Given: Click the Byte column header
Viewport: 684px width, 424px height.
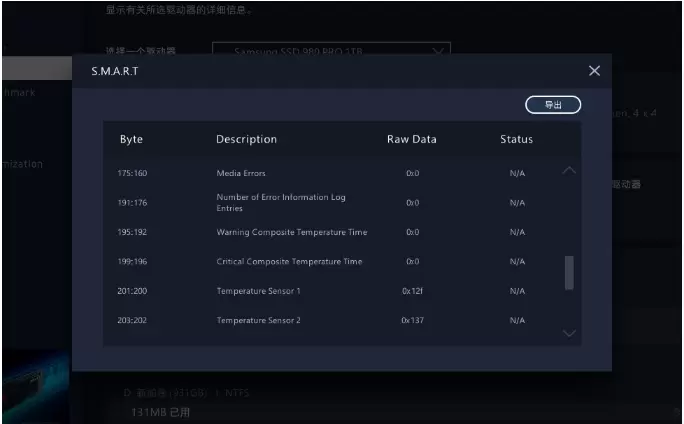Looking at the screenshot, I should [x=131, y=139].
